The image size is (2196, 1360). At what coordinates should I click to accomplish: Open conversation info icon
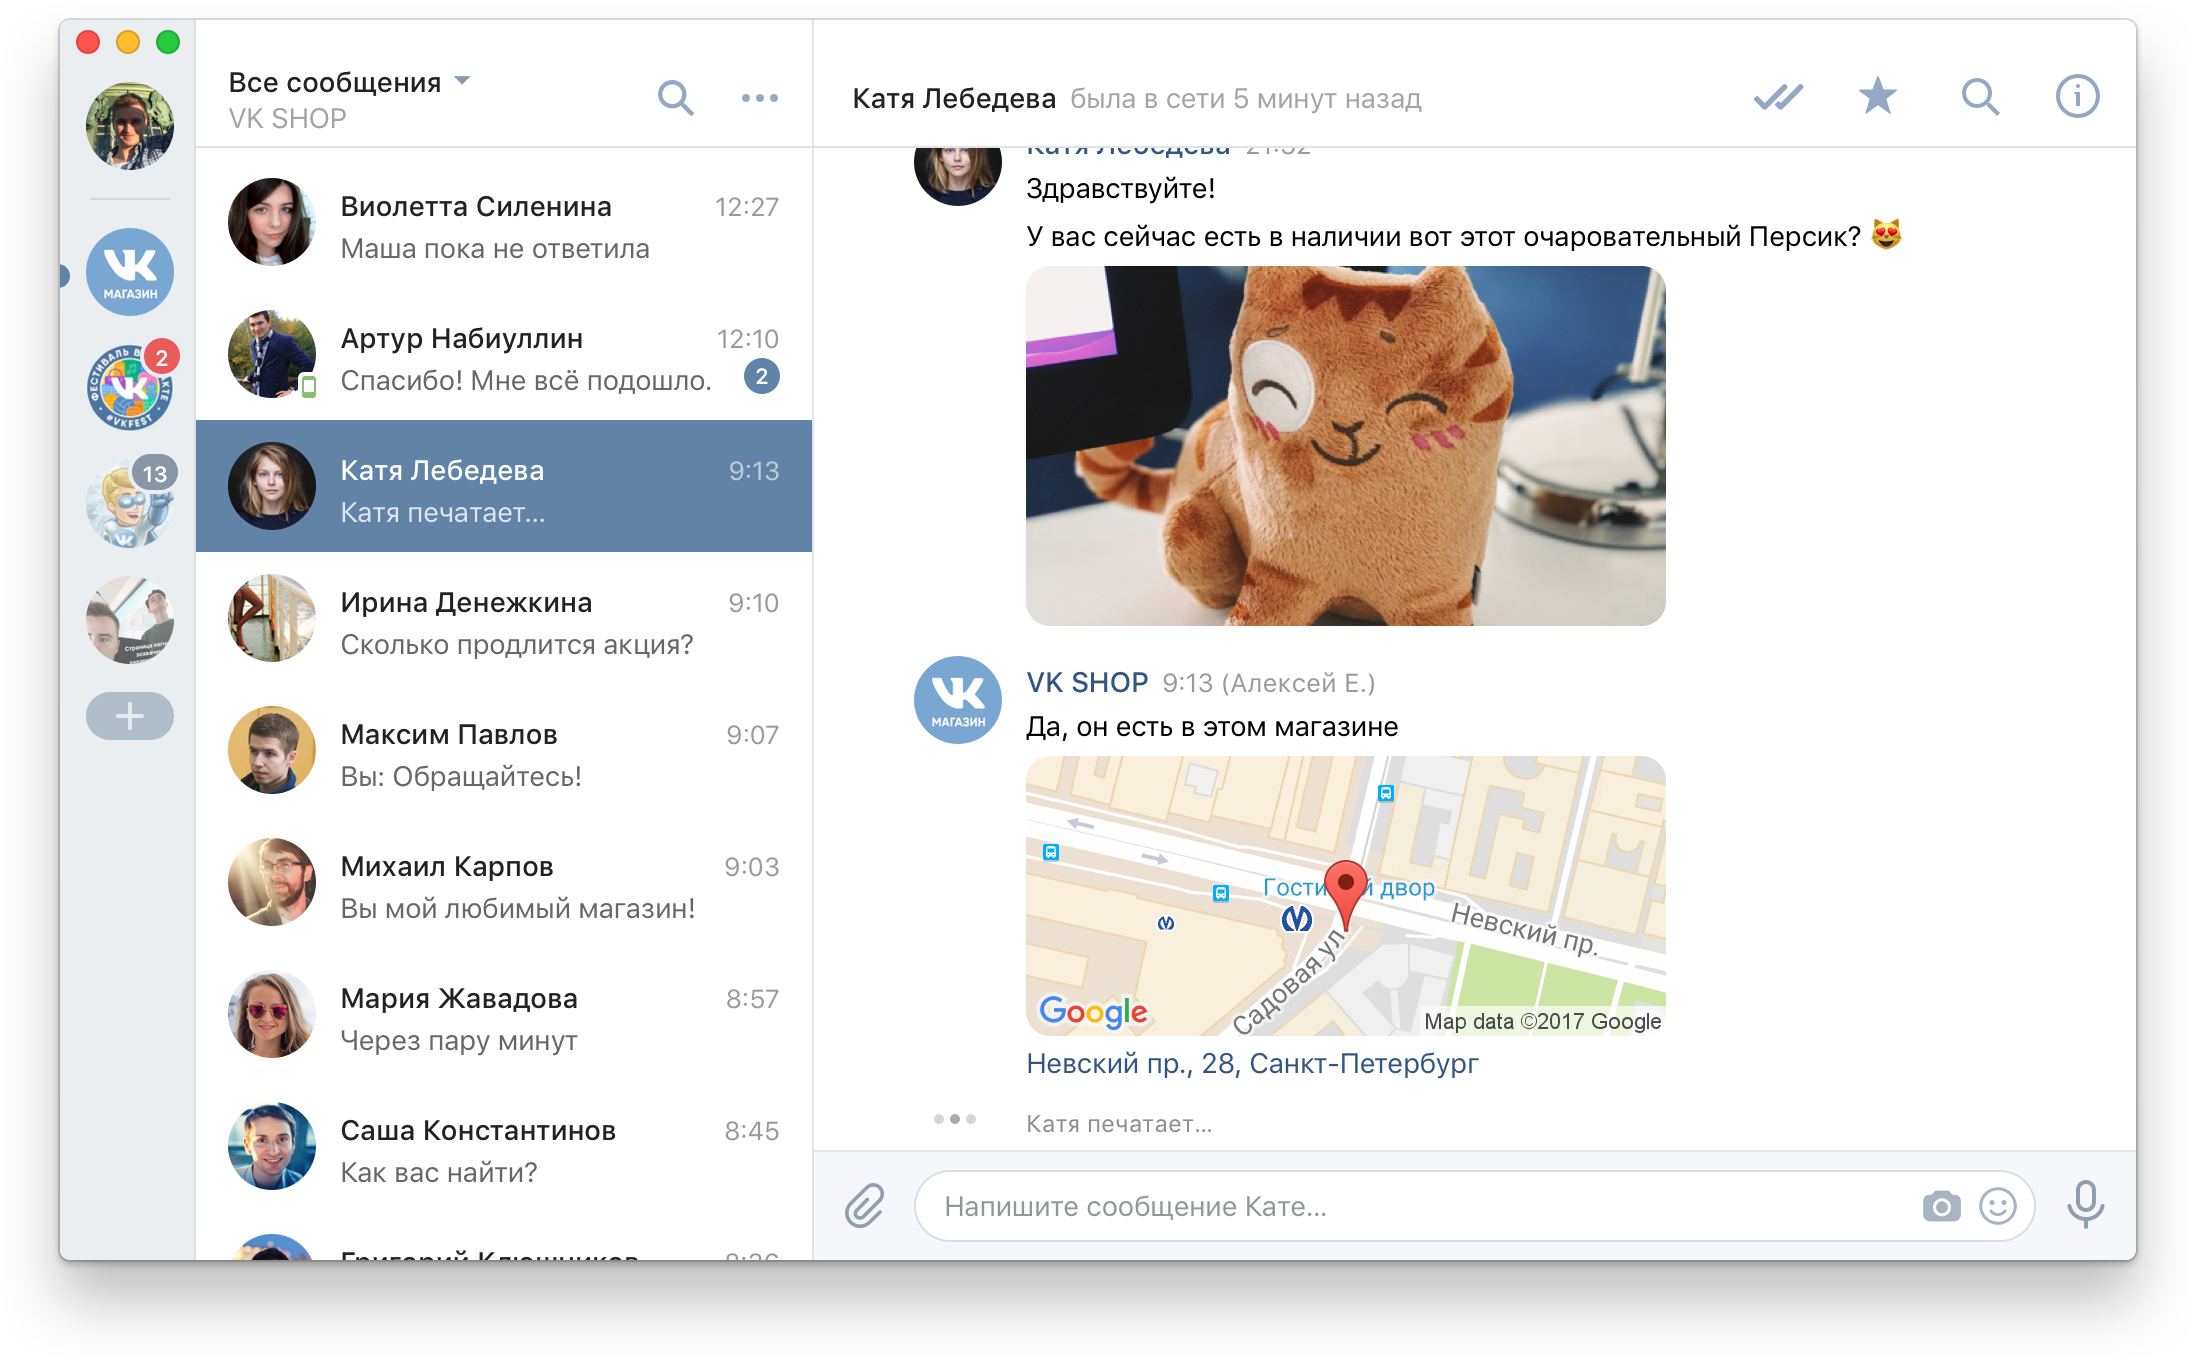(x=2077, y=97)
